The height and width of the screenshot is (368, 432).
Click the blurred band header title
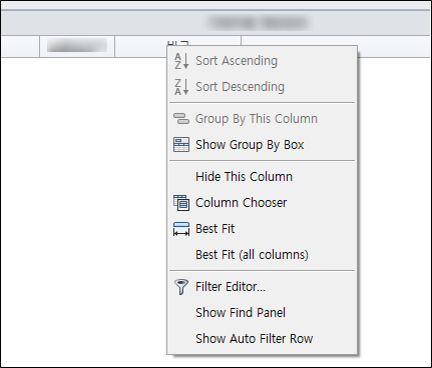[258, 23]
